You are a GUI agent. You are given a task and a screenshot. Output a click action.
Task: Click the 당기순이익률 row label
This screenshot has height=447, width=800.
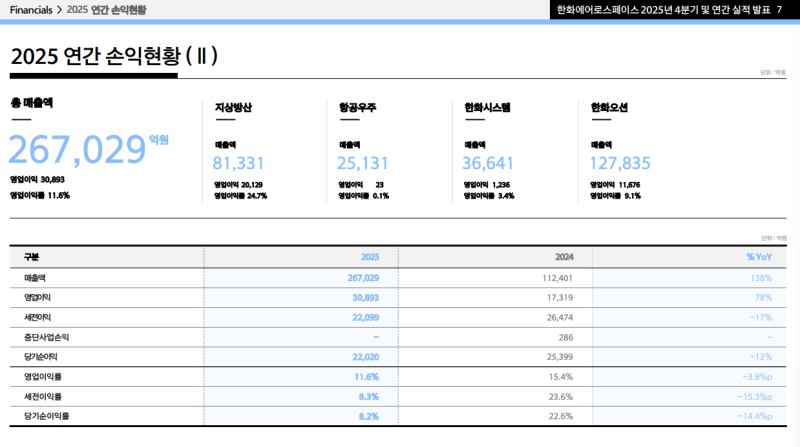(x=47, y=415)
